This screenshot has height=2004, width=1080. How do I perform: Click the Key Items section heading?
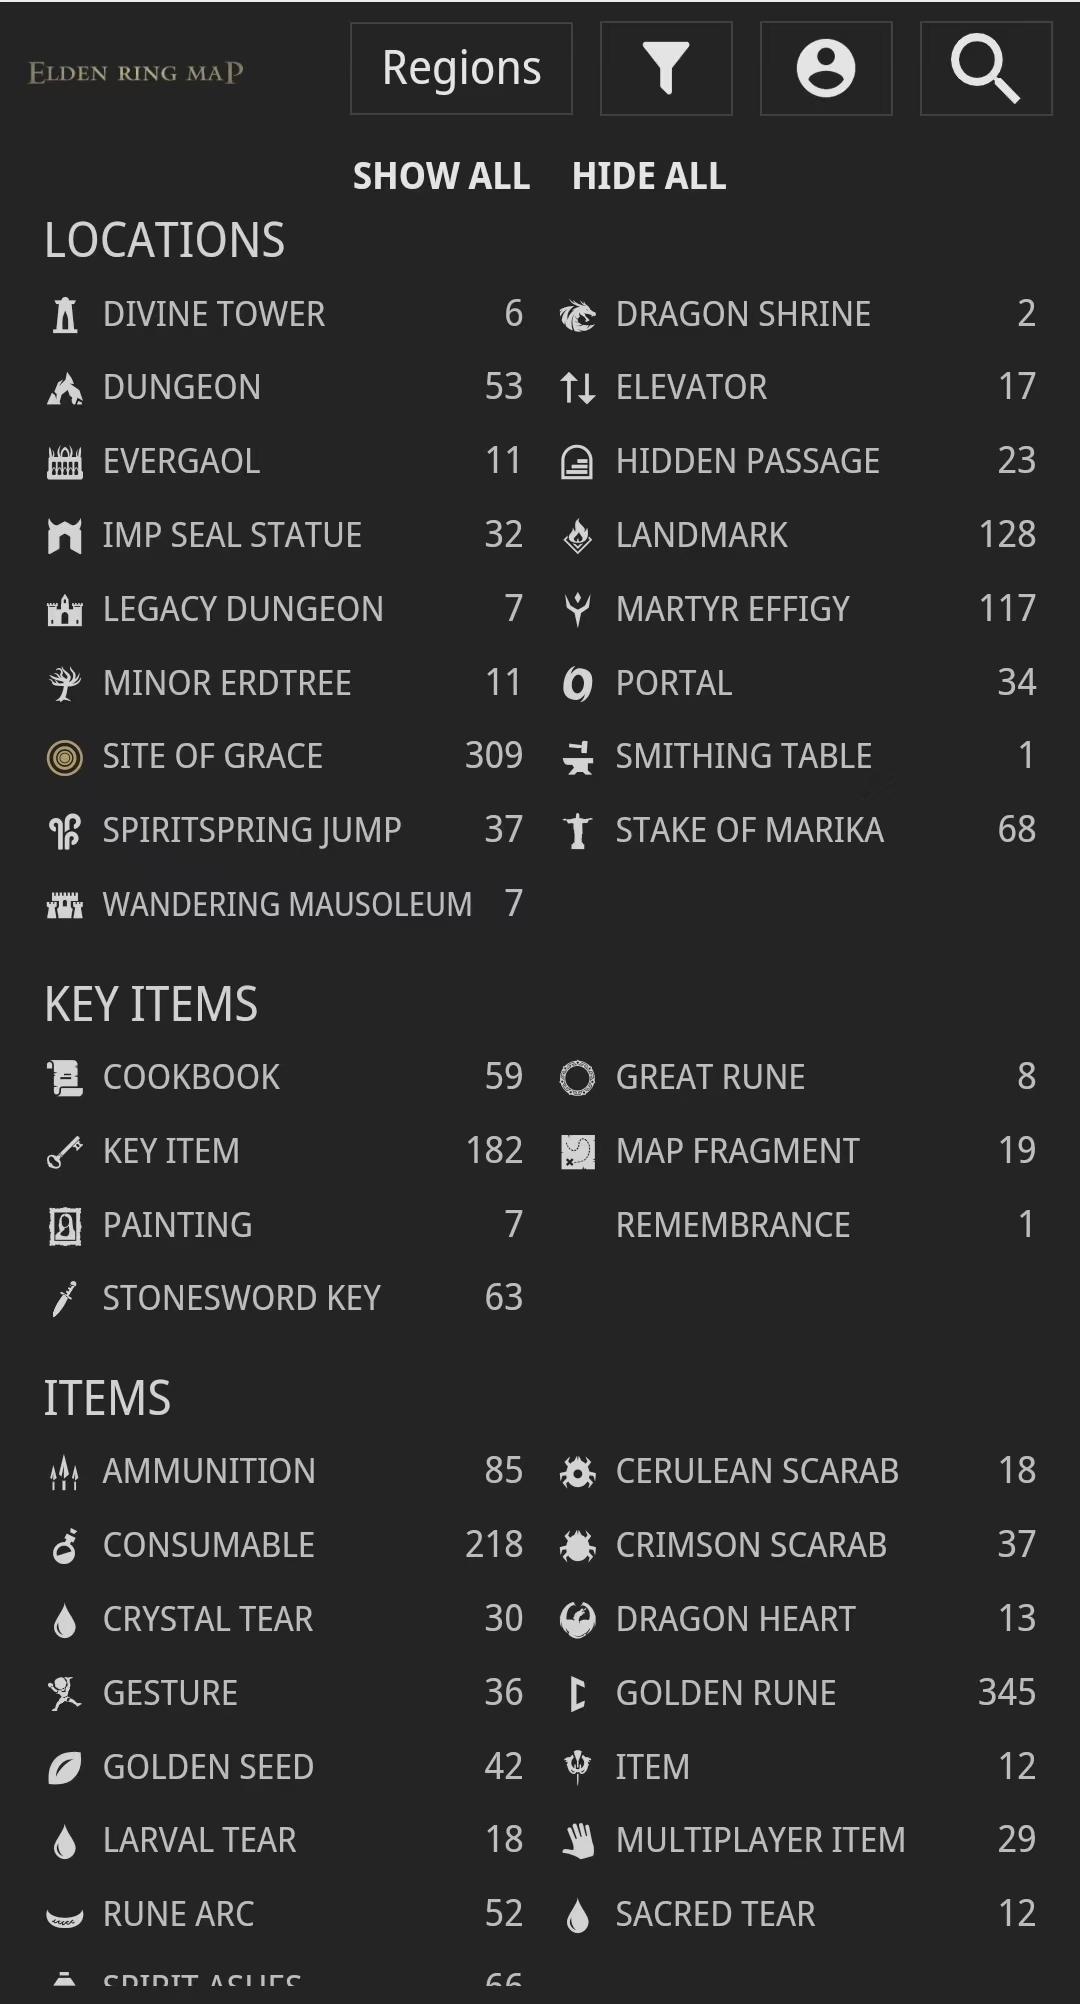click(151, 1004)
